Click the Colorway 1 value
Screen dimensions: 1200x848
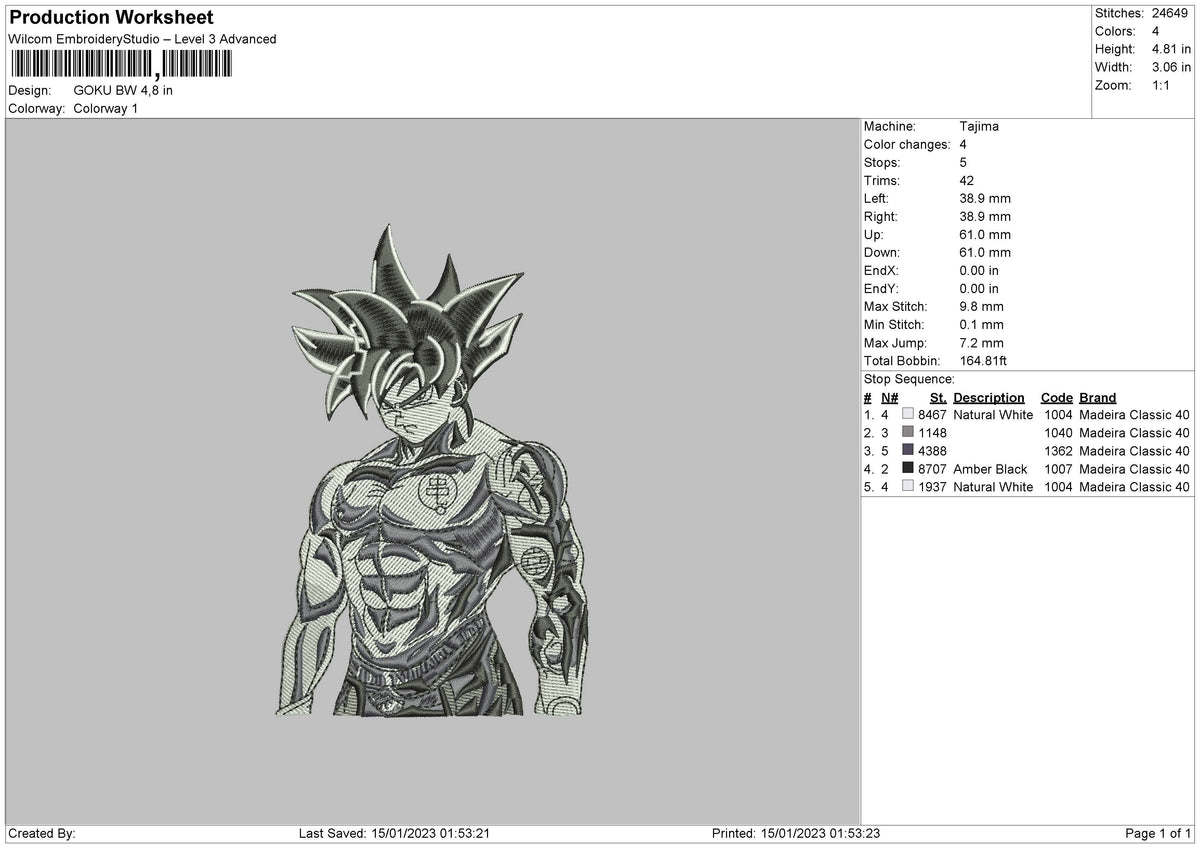106,108
